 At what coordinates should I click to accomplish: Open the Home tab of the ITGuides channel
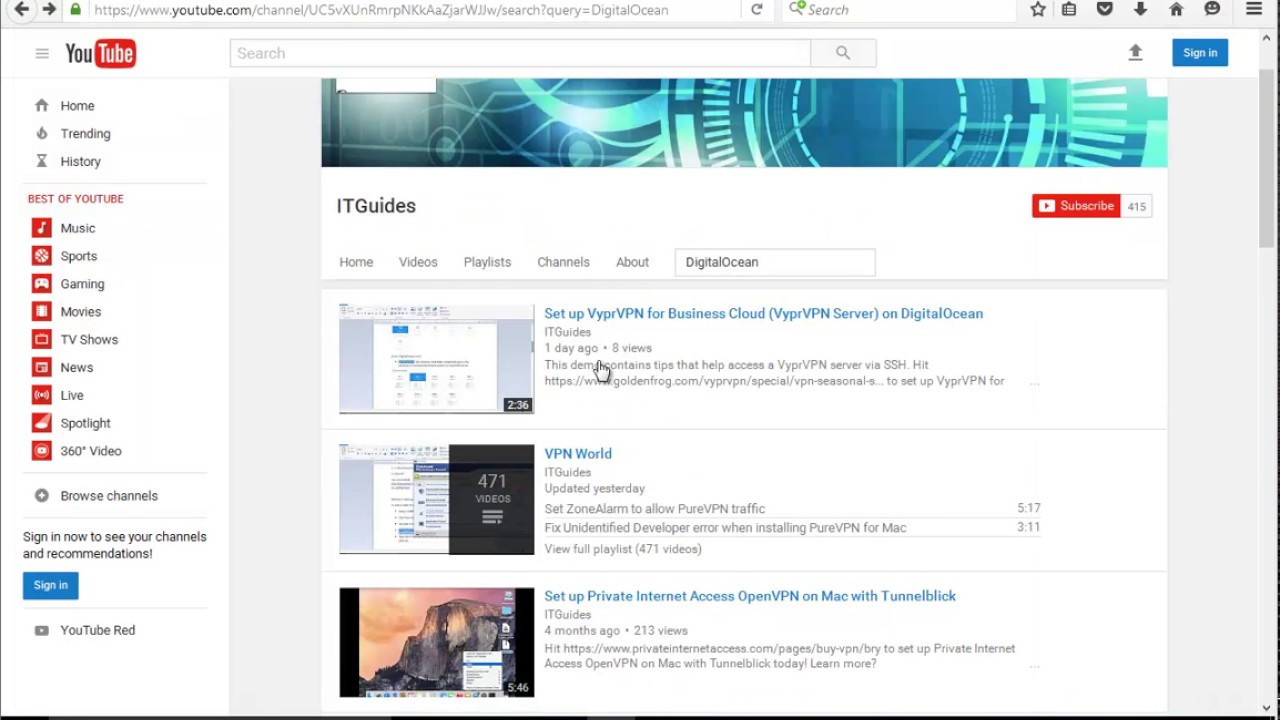(356, 262)
